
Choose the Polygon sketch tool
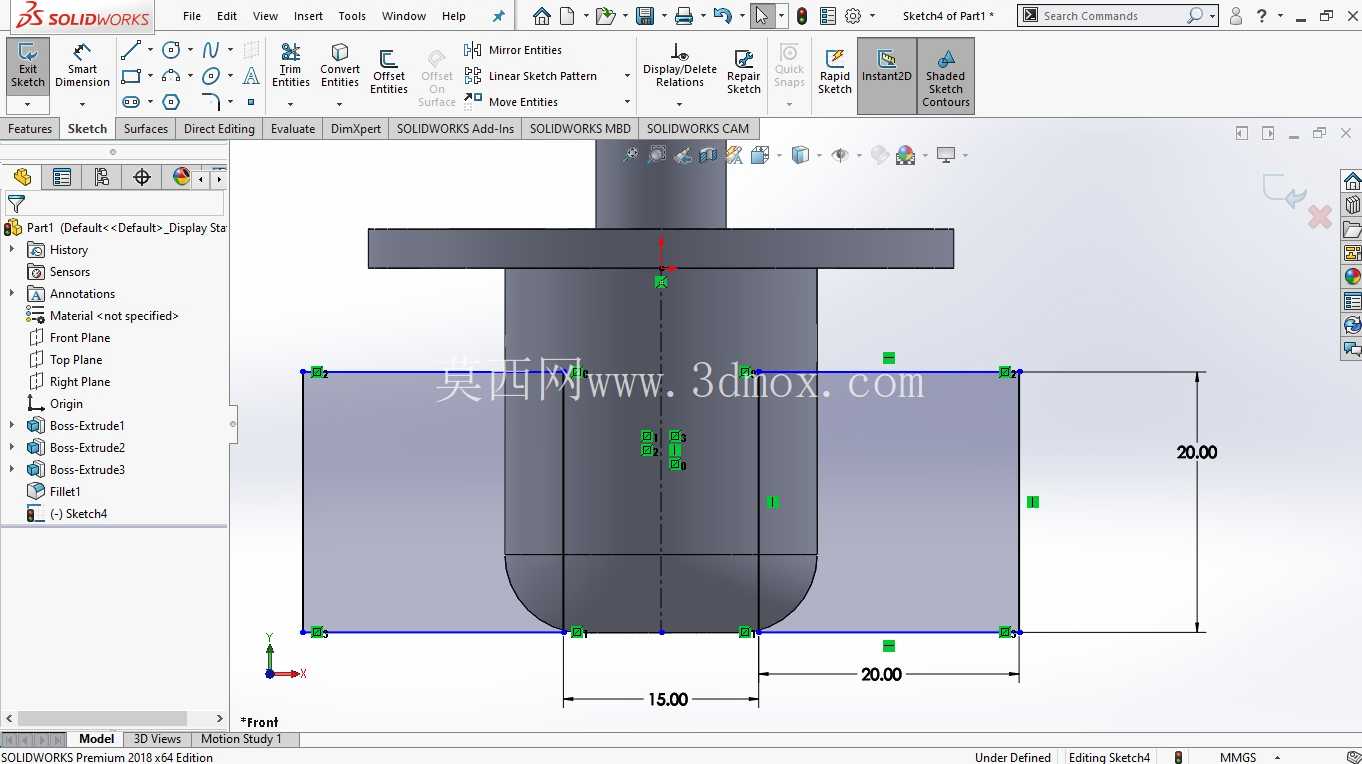tap(171, 102)
